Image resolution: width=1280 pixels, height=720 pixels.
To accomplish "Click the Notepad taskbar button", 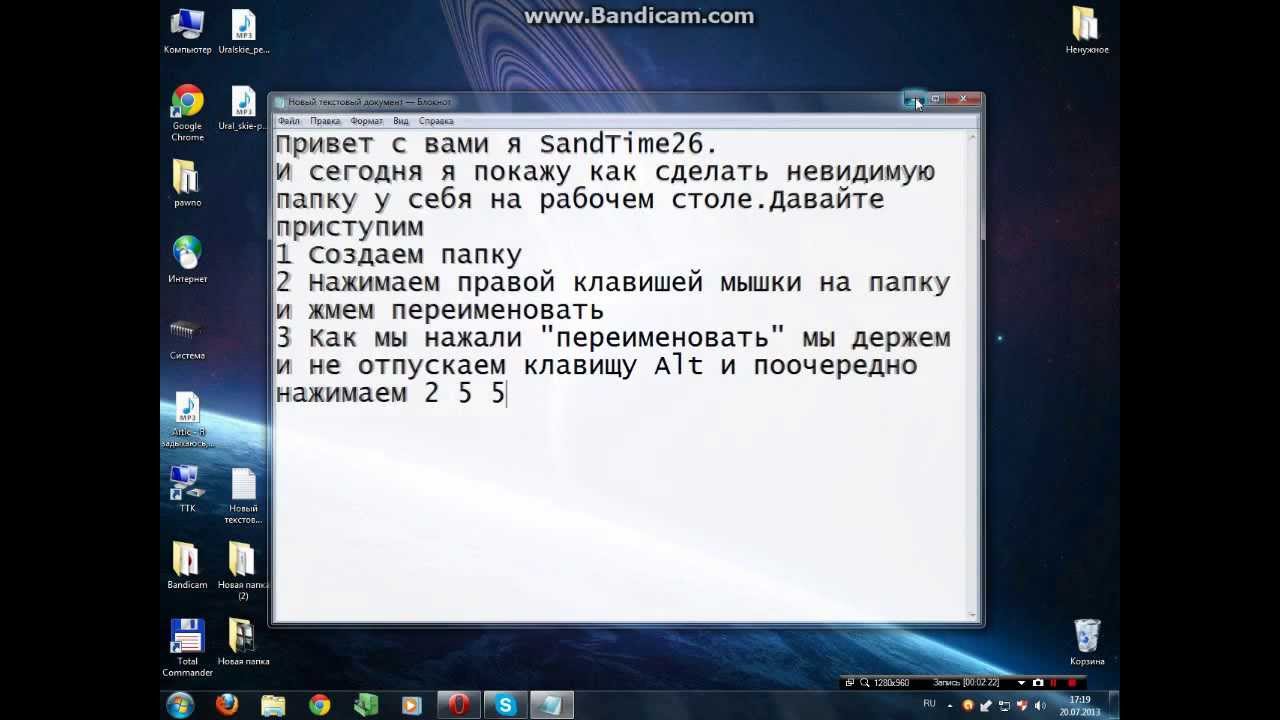I will [552, 705].
